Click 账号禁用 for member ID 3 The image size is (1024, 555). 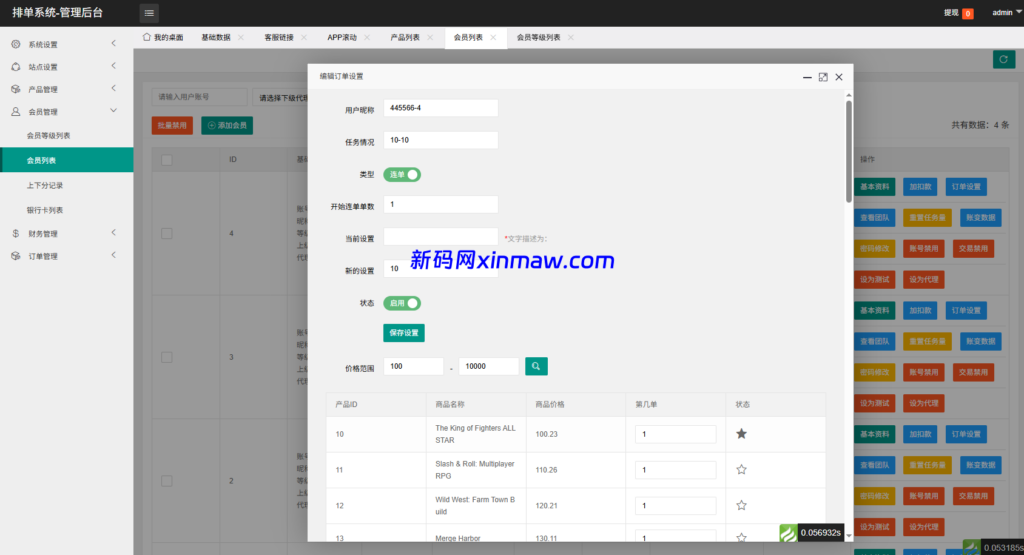point(923,372)
